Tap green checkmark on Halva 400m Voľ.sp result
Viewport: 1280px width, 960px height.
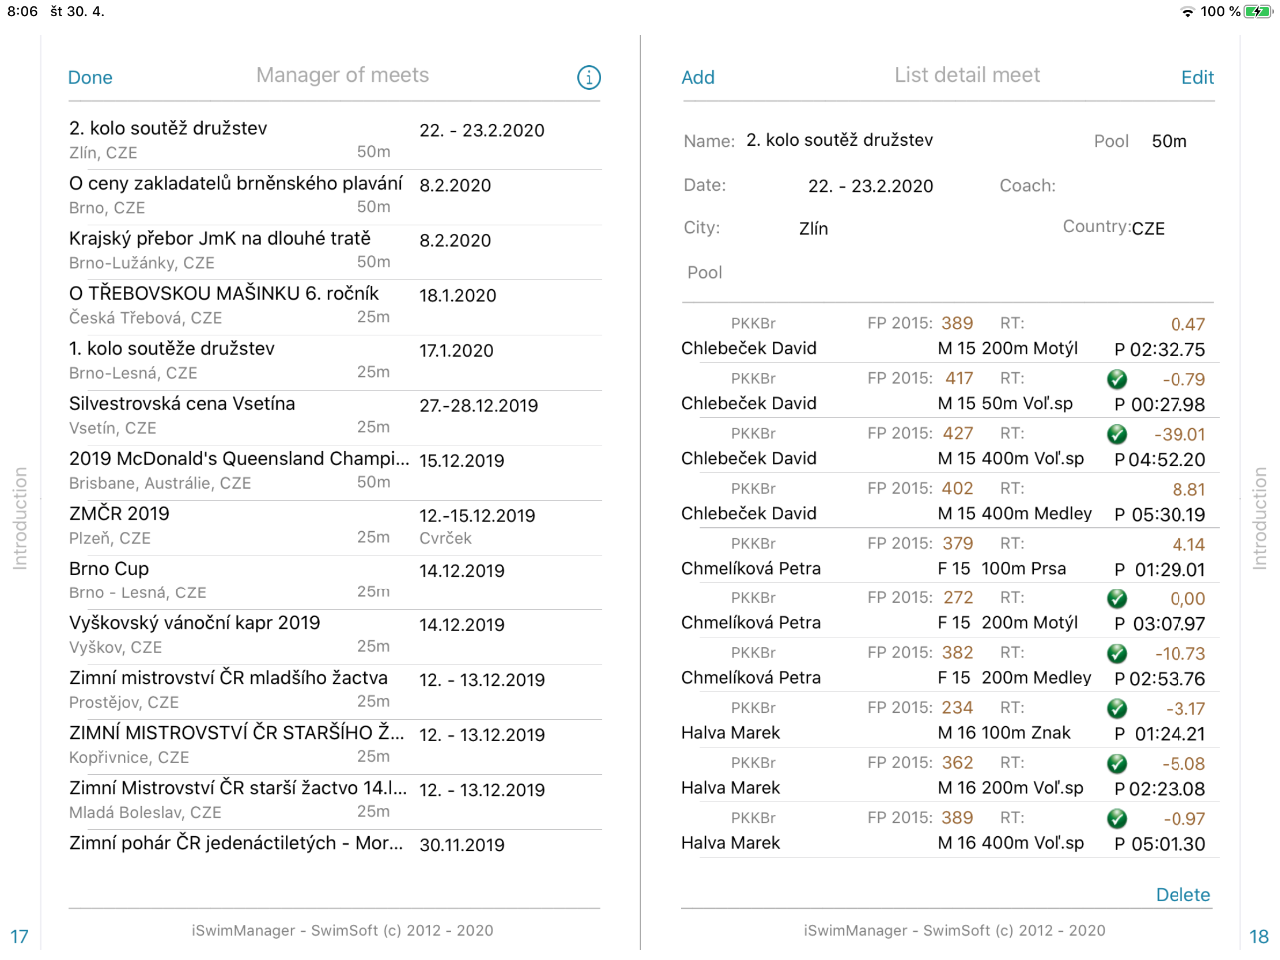pyautogui.click(x=1117, y=818)
